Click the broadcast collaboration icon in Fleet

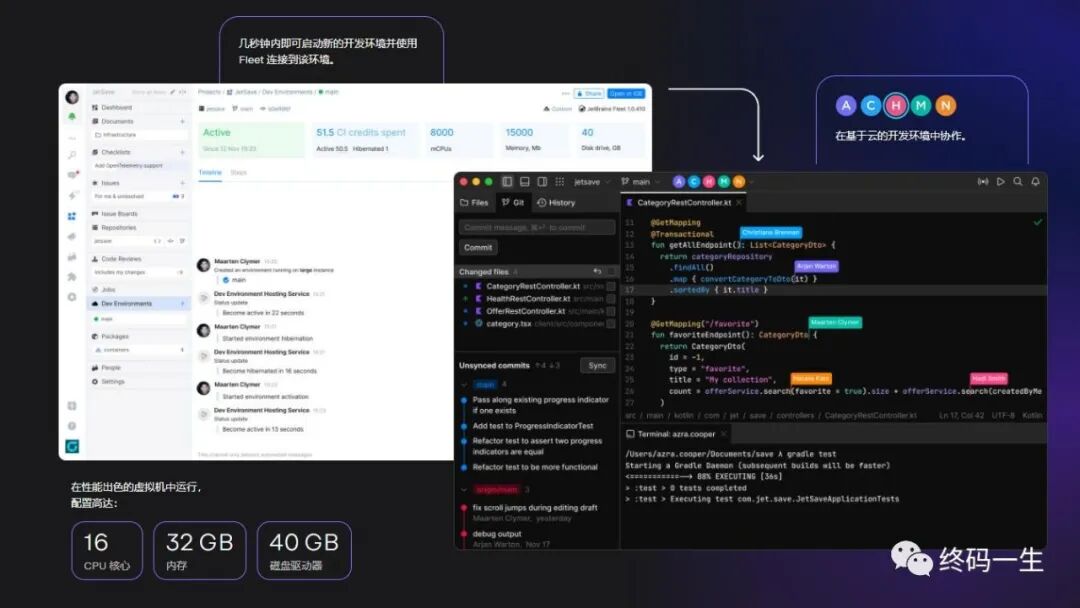click(x=983, y=182)
